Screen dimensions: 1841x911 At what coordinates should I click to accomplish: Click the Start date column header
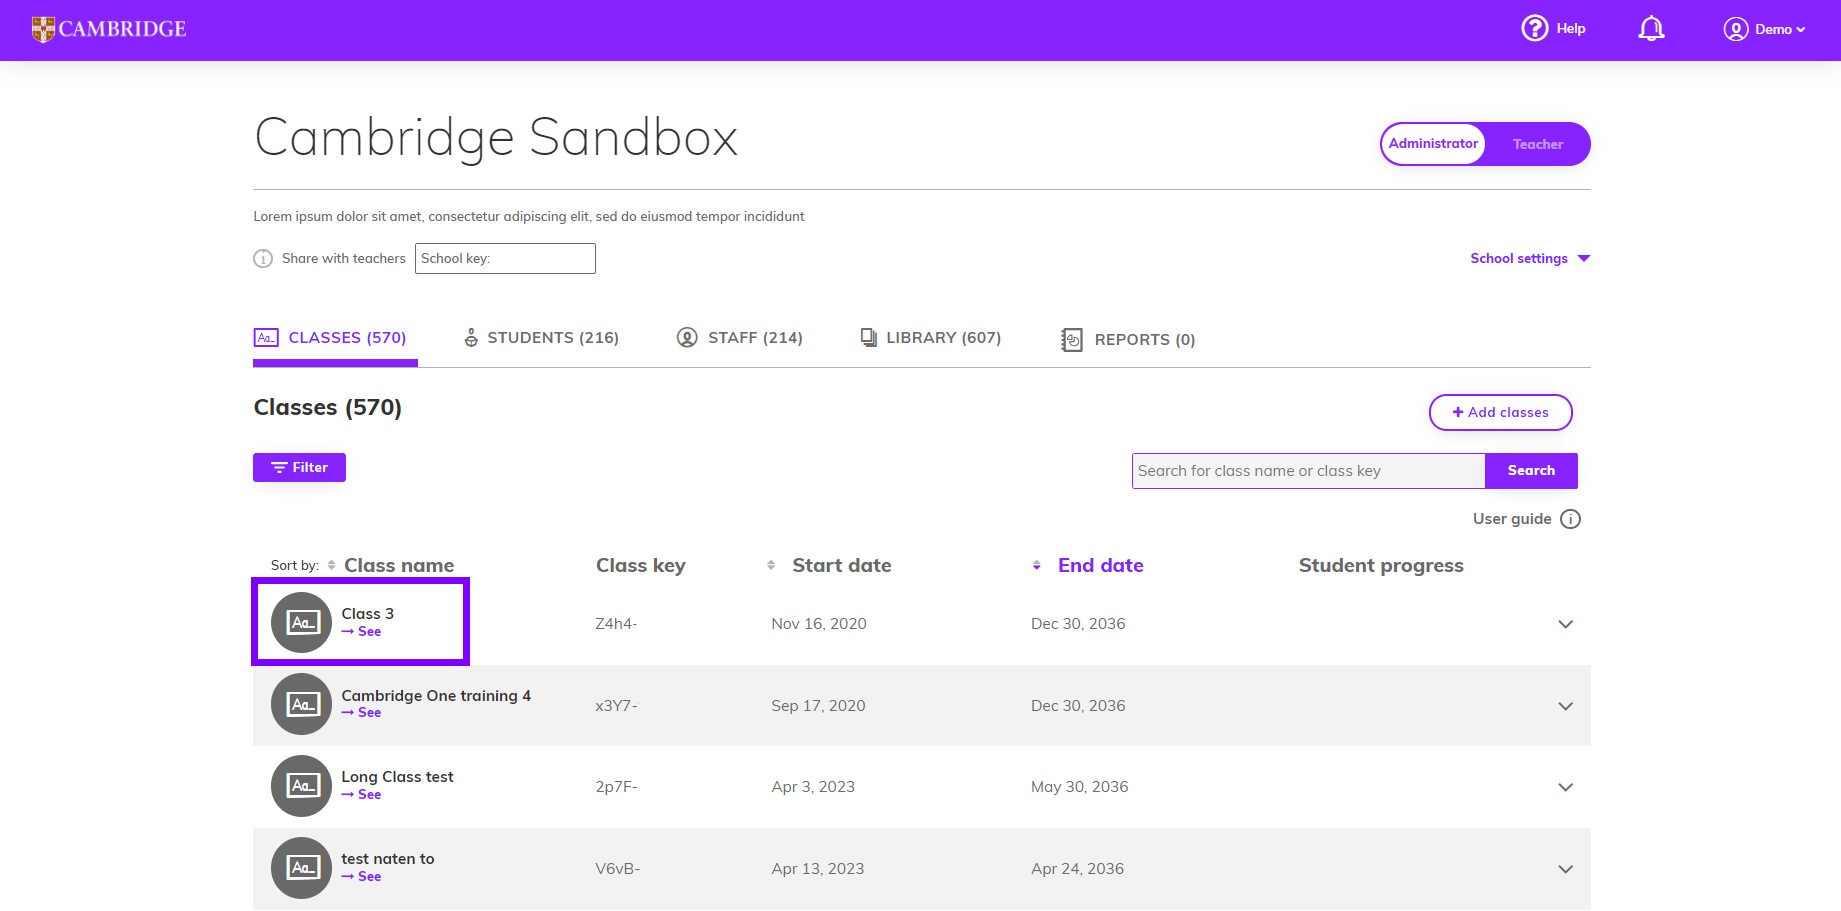click(x=842, y=565)
